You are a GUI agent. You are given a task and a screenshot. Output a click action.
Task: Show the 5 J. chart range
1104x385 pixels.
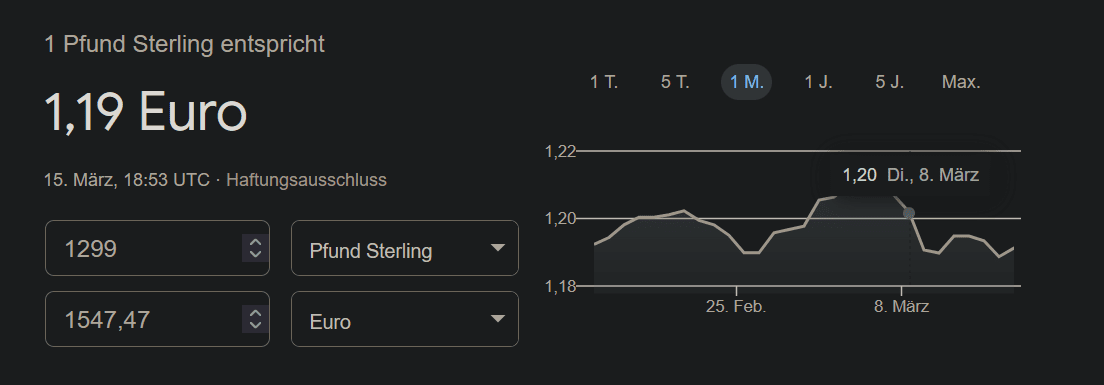(889, 82)
